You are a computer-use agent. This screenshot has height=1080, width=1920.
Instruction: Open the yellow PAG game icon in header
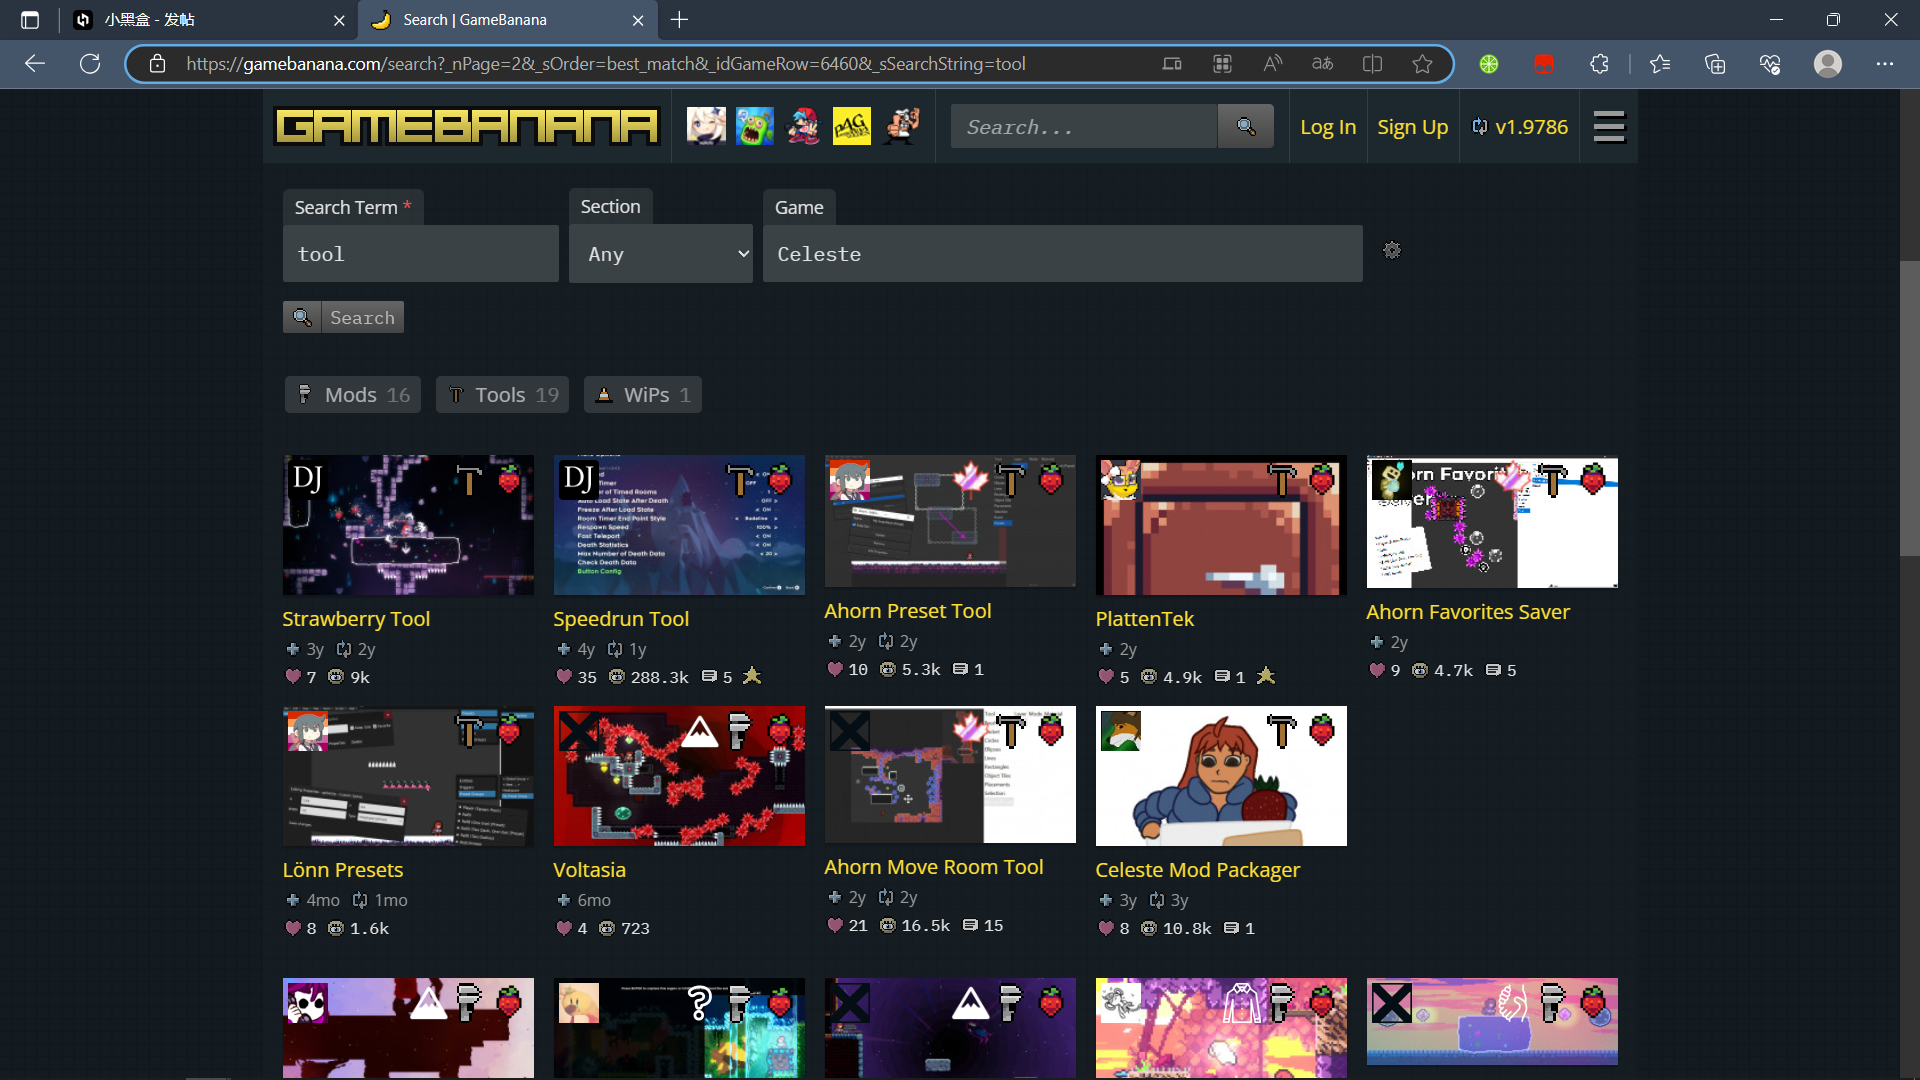(852, 126)
